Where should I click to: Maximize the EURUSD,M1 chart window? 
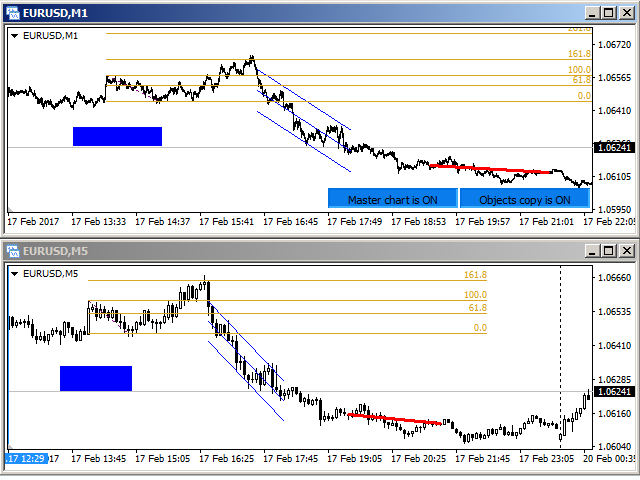point(607,12)
